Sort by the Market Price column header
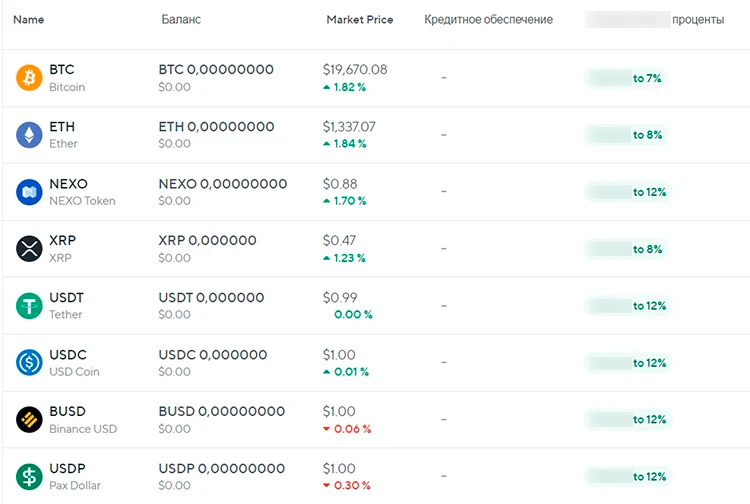Image resolution: width=750 pixels, height=504 pixels. coord(359,20)
